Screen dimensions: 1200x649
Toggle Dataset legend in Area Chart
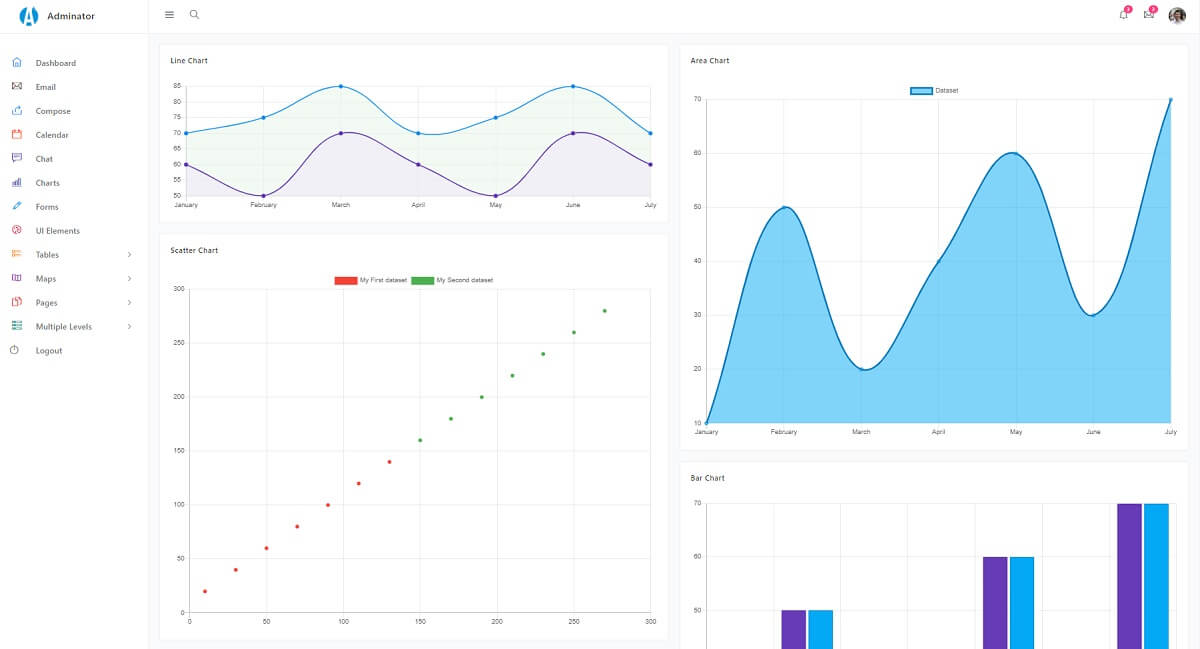(x=934, y=91)
